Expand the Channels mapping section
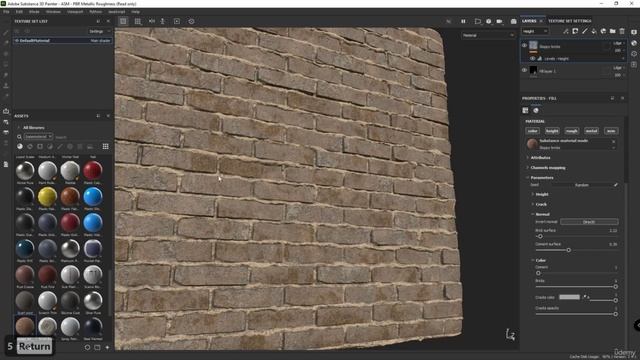640x360 pixels. coord(547,168)
